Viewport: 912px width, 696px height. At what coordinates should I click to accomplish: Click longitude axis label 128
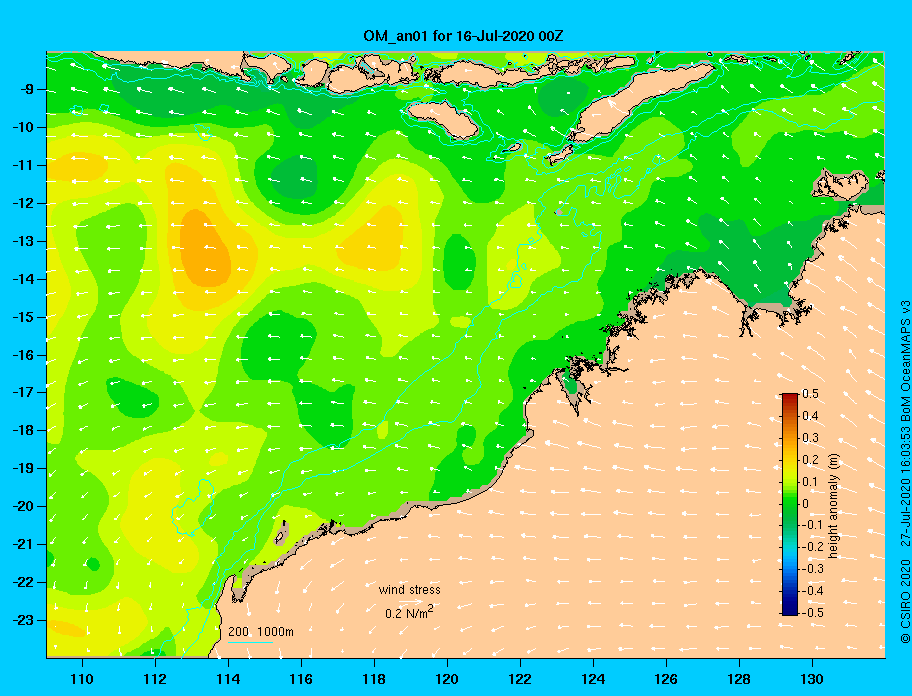click(739, 679)
